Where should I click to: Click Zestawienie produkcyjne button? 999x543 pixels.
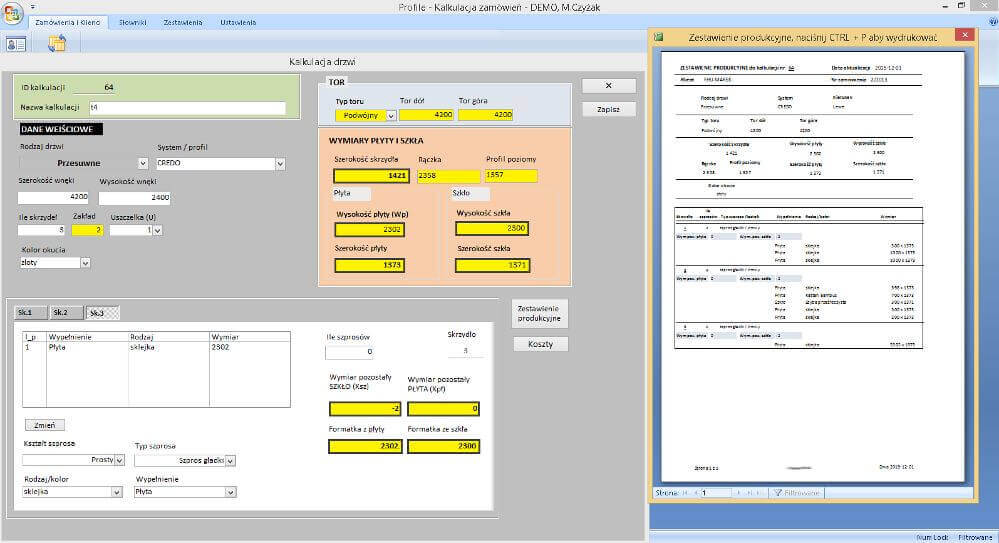[x=539, y=313]
